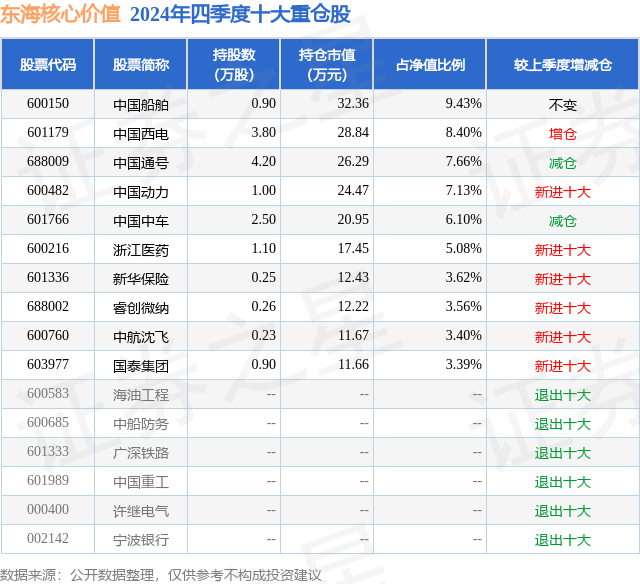Click 新进十大 status for 浙江医药
The height and width of the screenshot is (584, 640).
[563, 250]
